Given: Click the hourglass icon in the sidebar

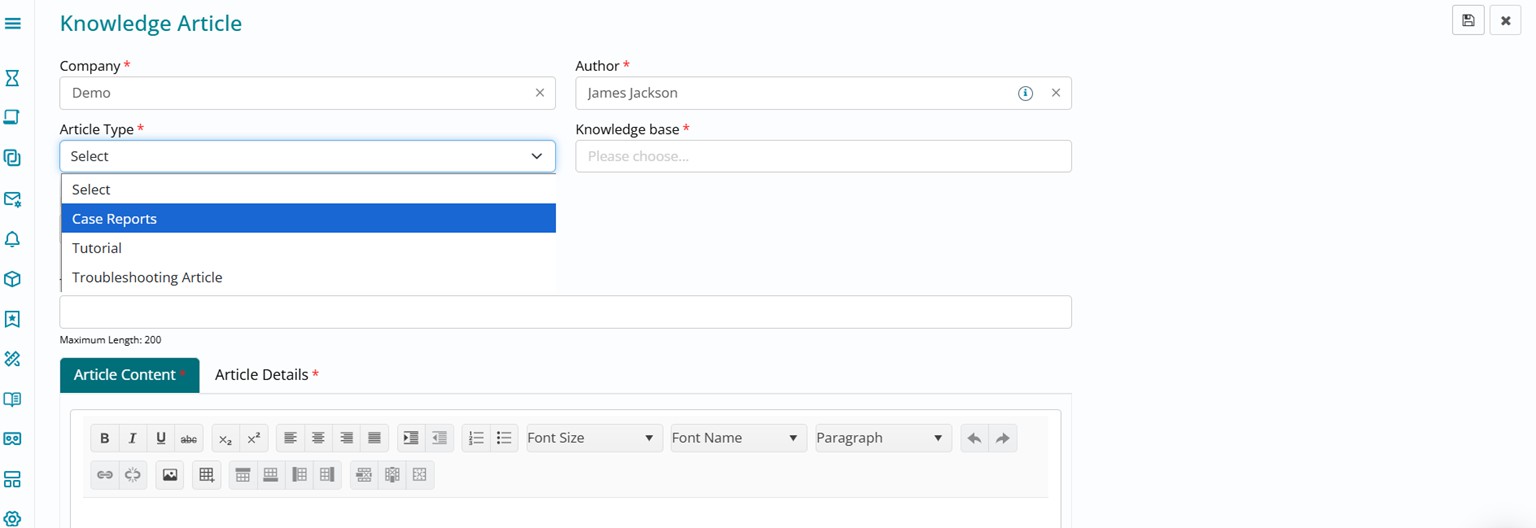Looking at the screenshot, I should point(12,78).
